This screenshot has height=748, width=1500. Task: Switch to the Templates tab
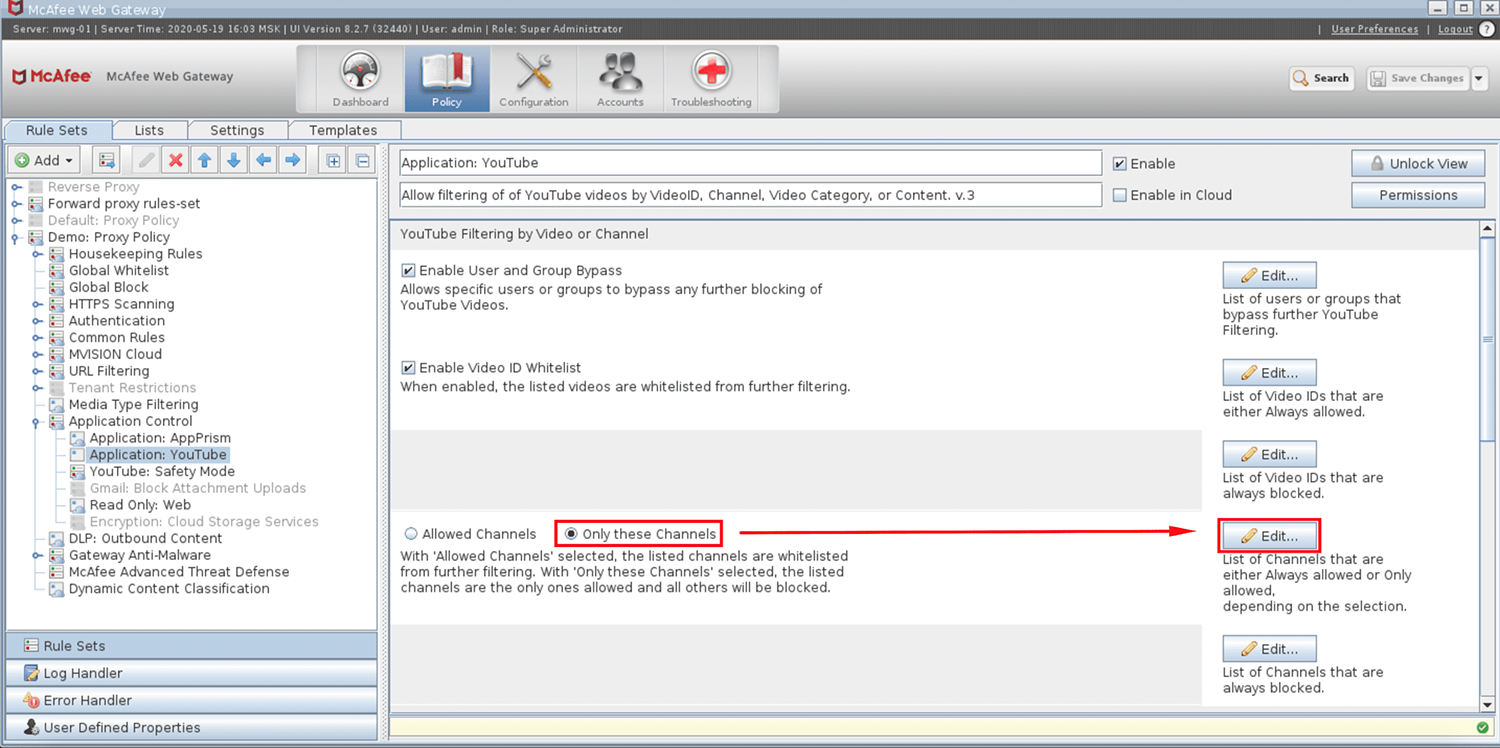343,130
